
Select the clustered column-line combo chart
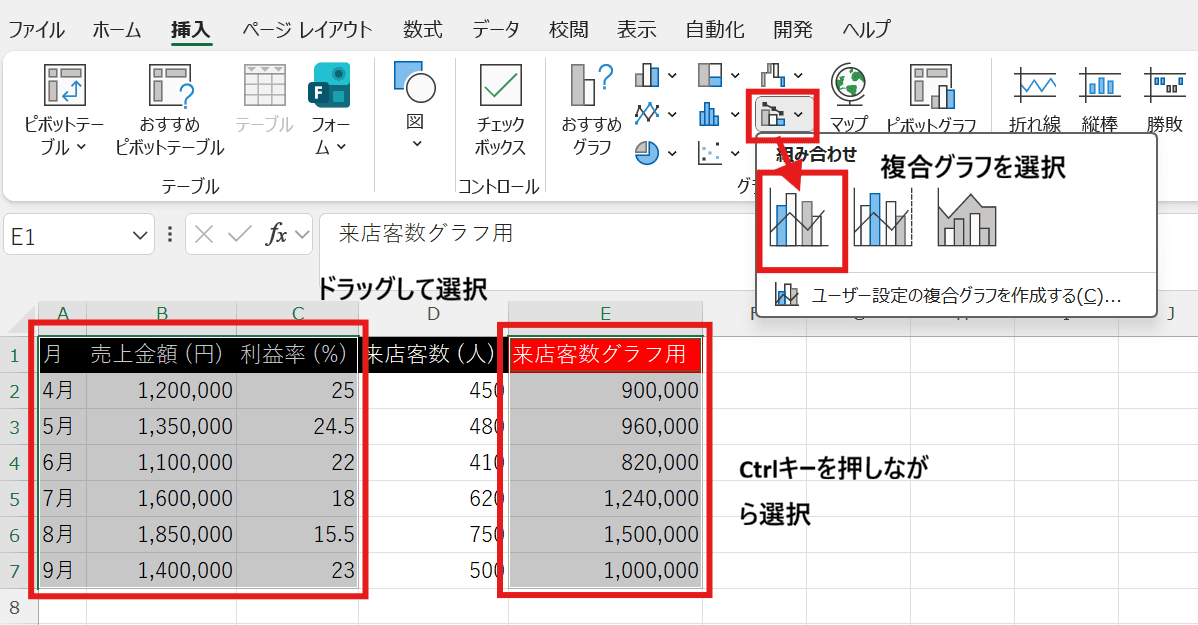[x=798, y=218]
